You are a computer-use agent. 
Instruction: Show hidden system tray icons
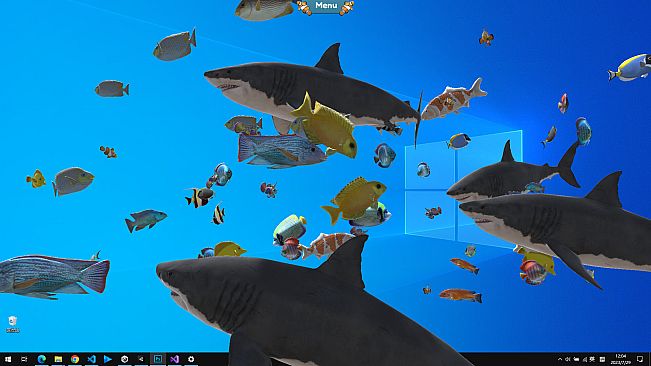click(x=560, y=359)
